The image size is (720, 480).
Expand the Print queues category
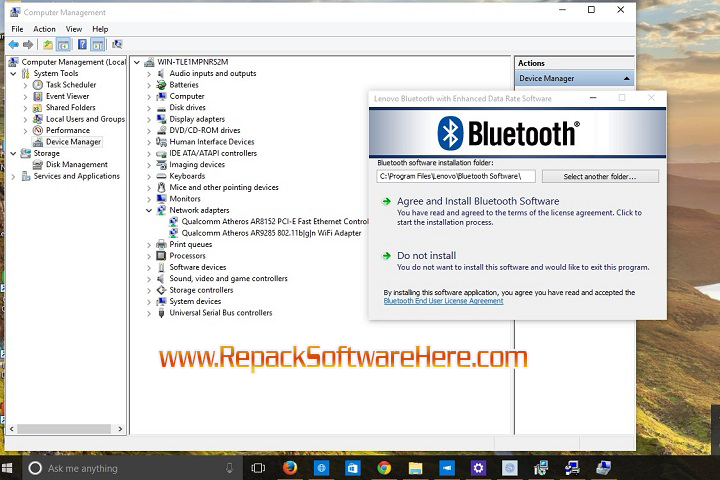[149, 245]
